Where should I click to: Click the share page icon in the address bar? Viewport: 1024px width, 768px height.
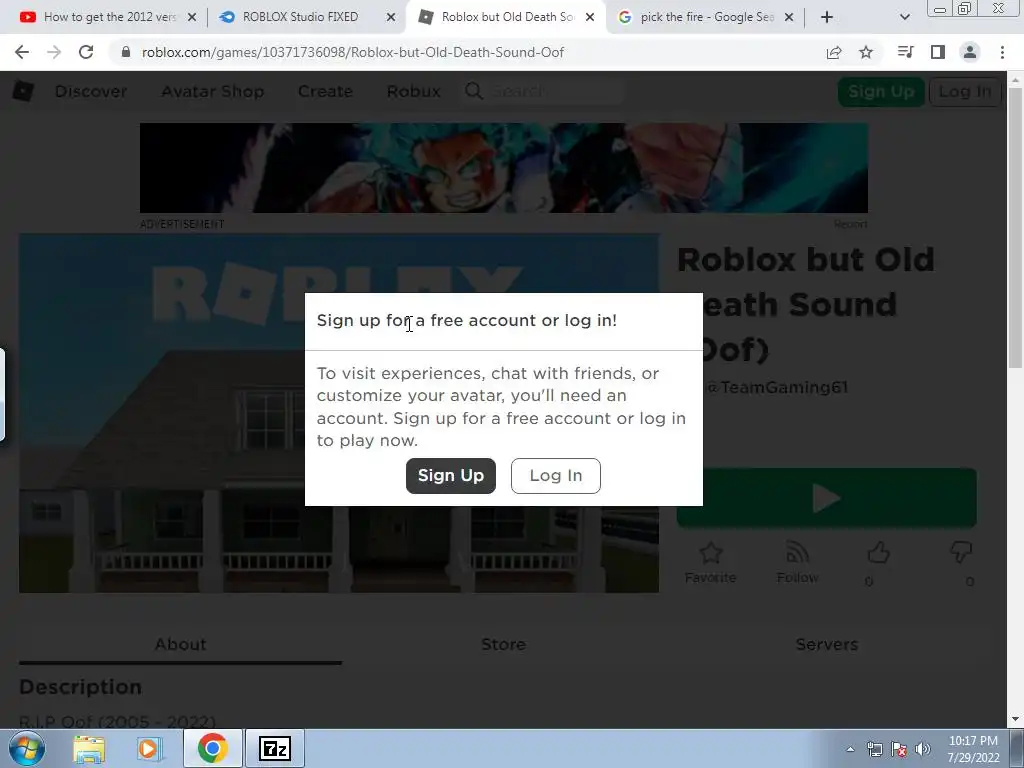tap(834, 52)
